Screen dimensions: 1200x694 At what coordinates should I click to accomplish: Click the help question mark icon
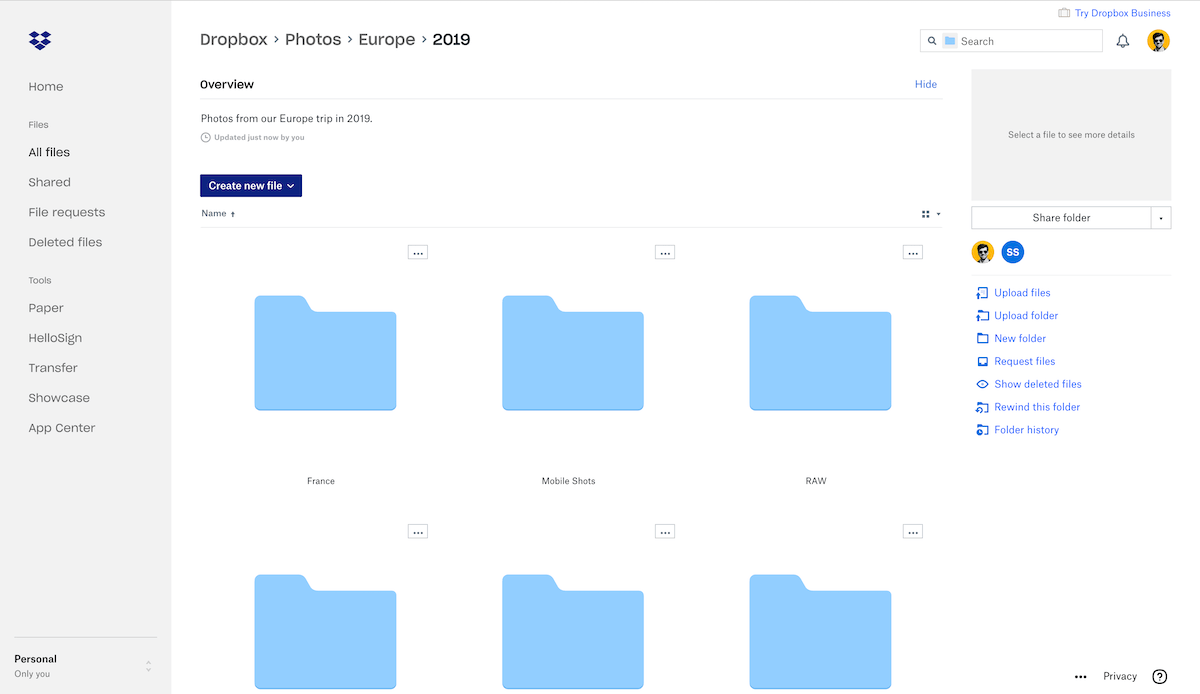pos(1160,676)
